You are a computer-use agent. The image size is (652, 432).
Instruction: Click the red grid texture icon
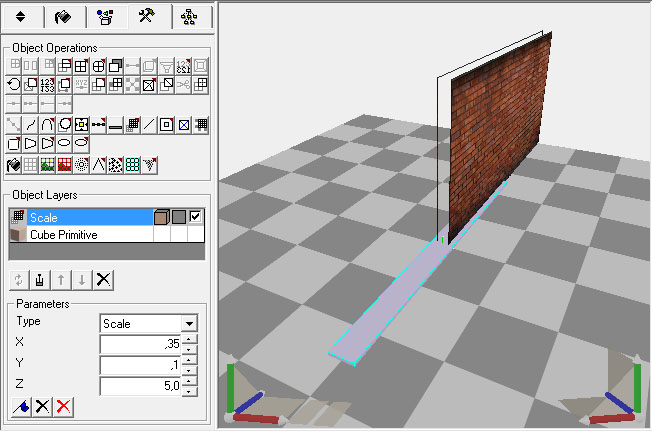(x=64, y=165)
